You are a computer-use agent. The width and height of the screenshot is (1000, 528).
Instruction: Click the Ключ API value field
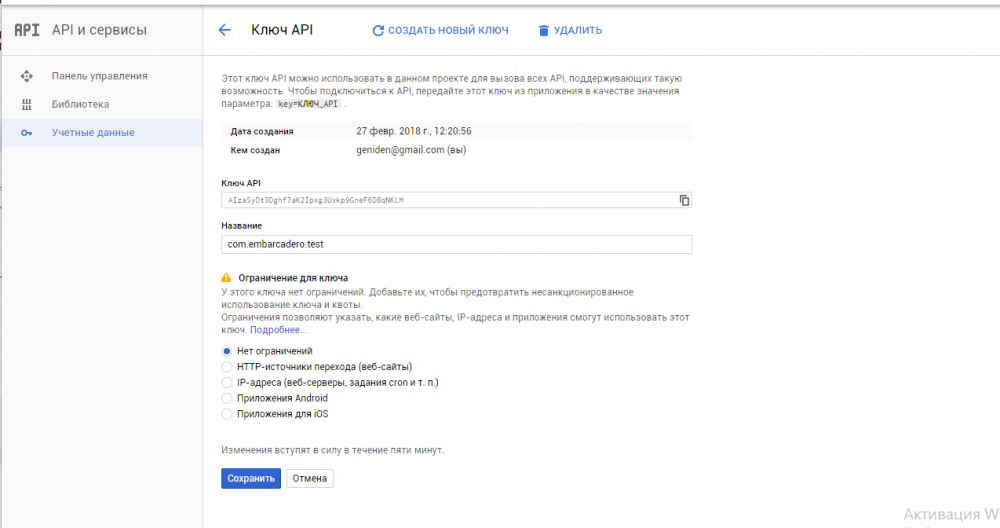(456, 200)
